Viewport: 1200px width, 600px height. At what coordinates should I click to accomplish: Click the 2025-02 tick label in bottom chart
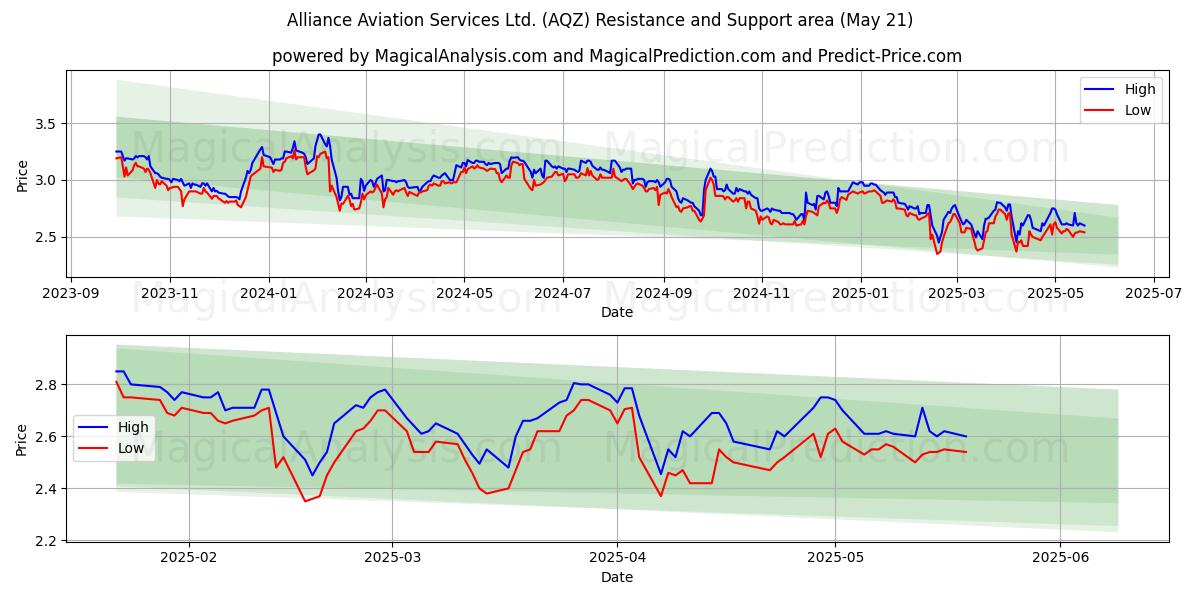(x=189, y=558)
